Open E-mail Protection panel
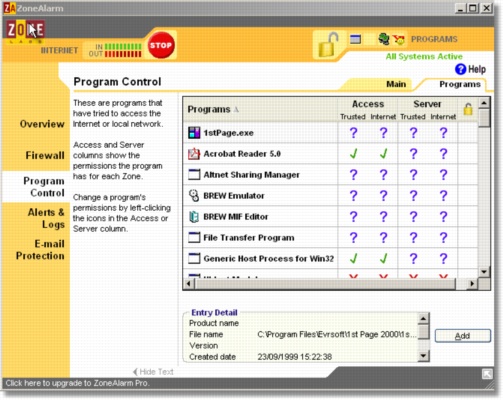This screenshot has height=400, width=503. pyautogui.click(x=40, y=250)
